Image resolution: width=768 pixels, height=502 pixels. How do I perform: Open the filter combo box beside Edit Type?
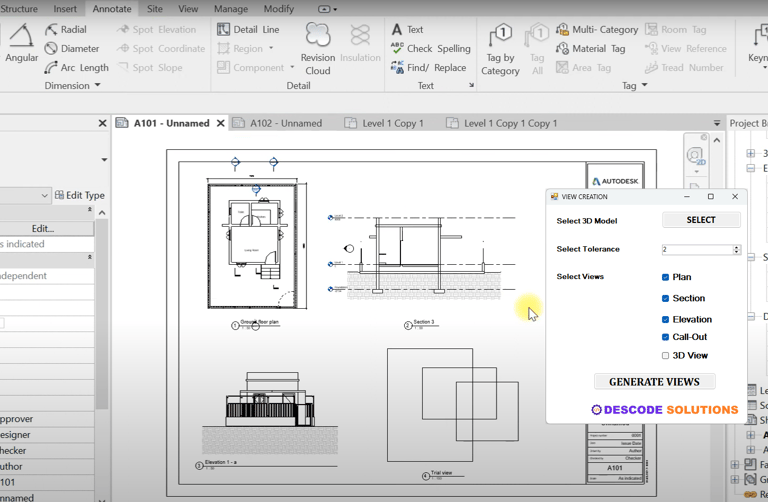coord(24,195)
